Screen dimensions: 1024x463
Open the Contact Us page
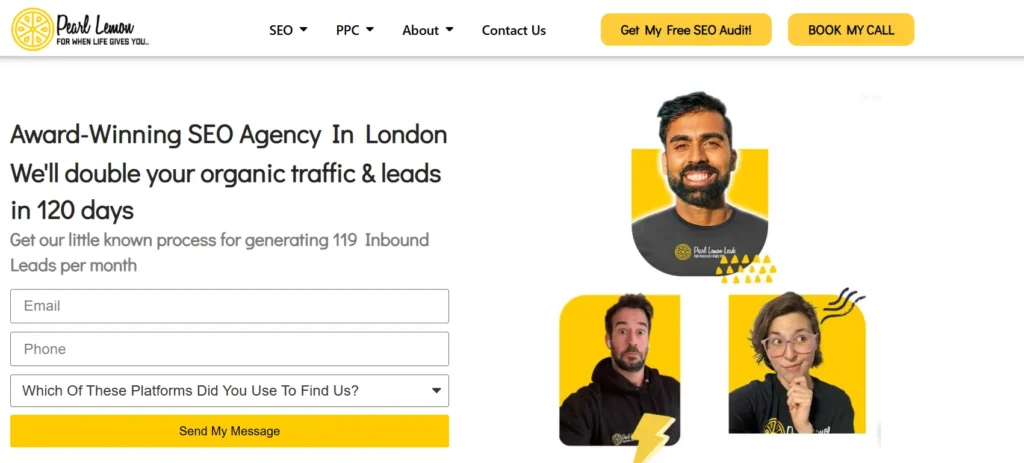click(x=514, y=30)
